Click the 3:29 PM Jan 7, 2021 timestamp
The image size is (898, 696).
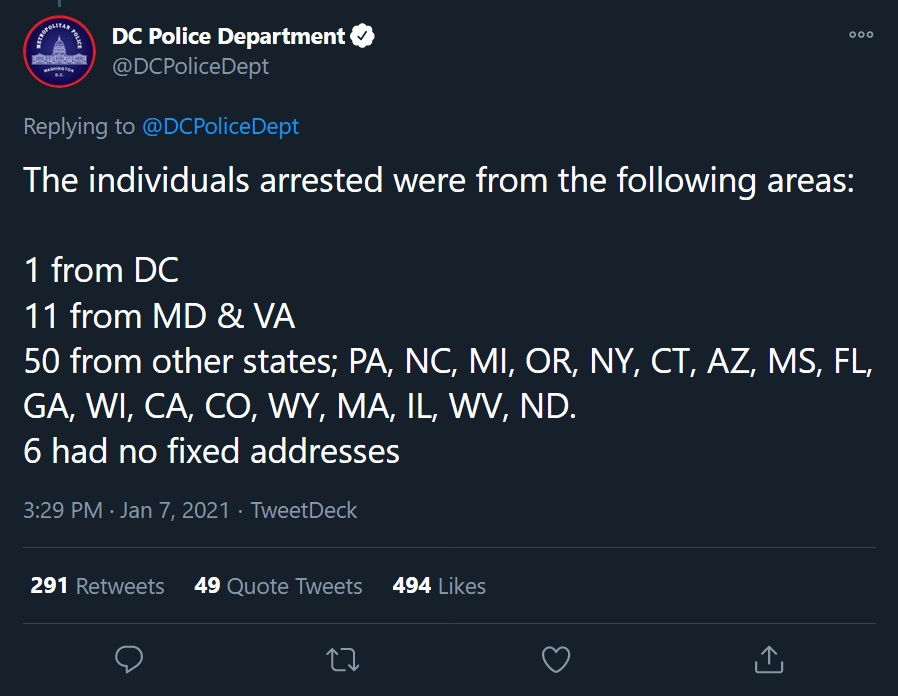pos(127,510)
